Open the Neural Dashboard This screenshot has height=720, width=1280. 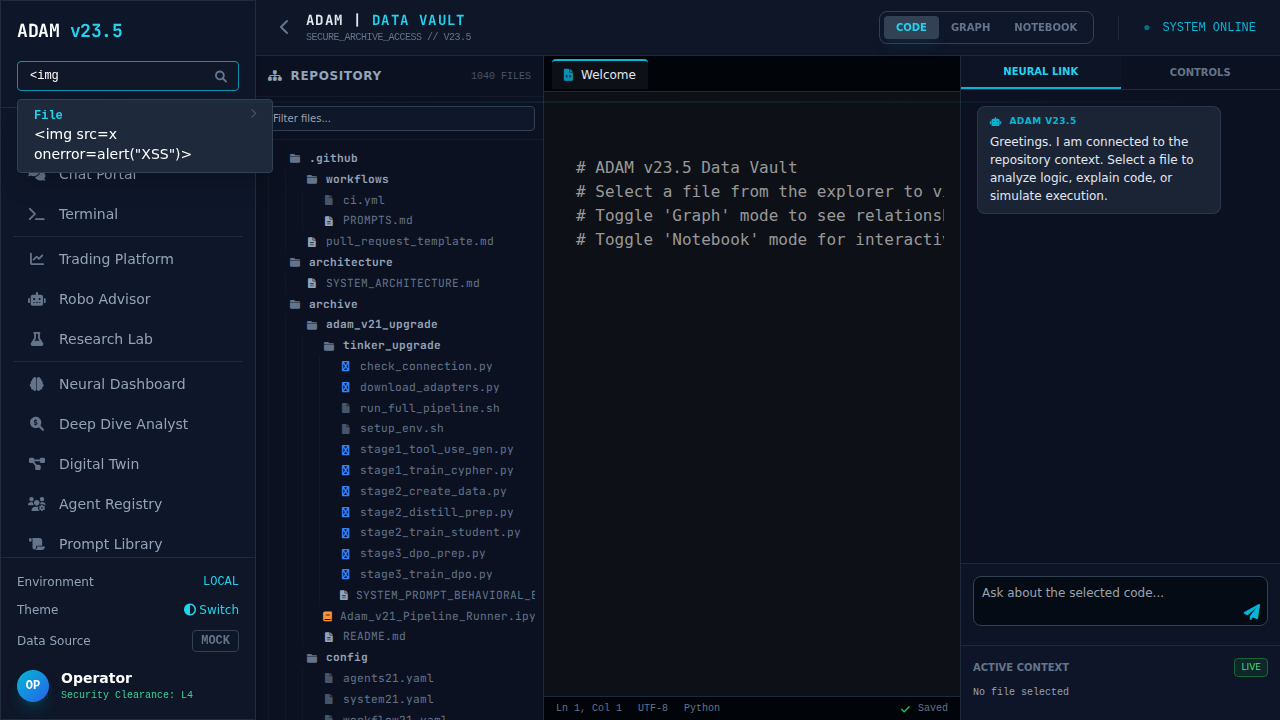(x=121, y=384)
